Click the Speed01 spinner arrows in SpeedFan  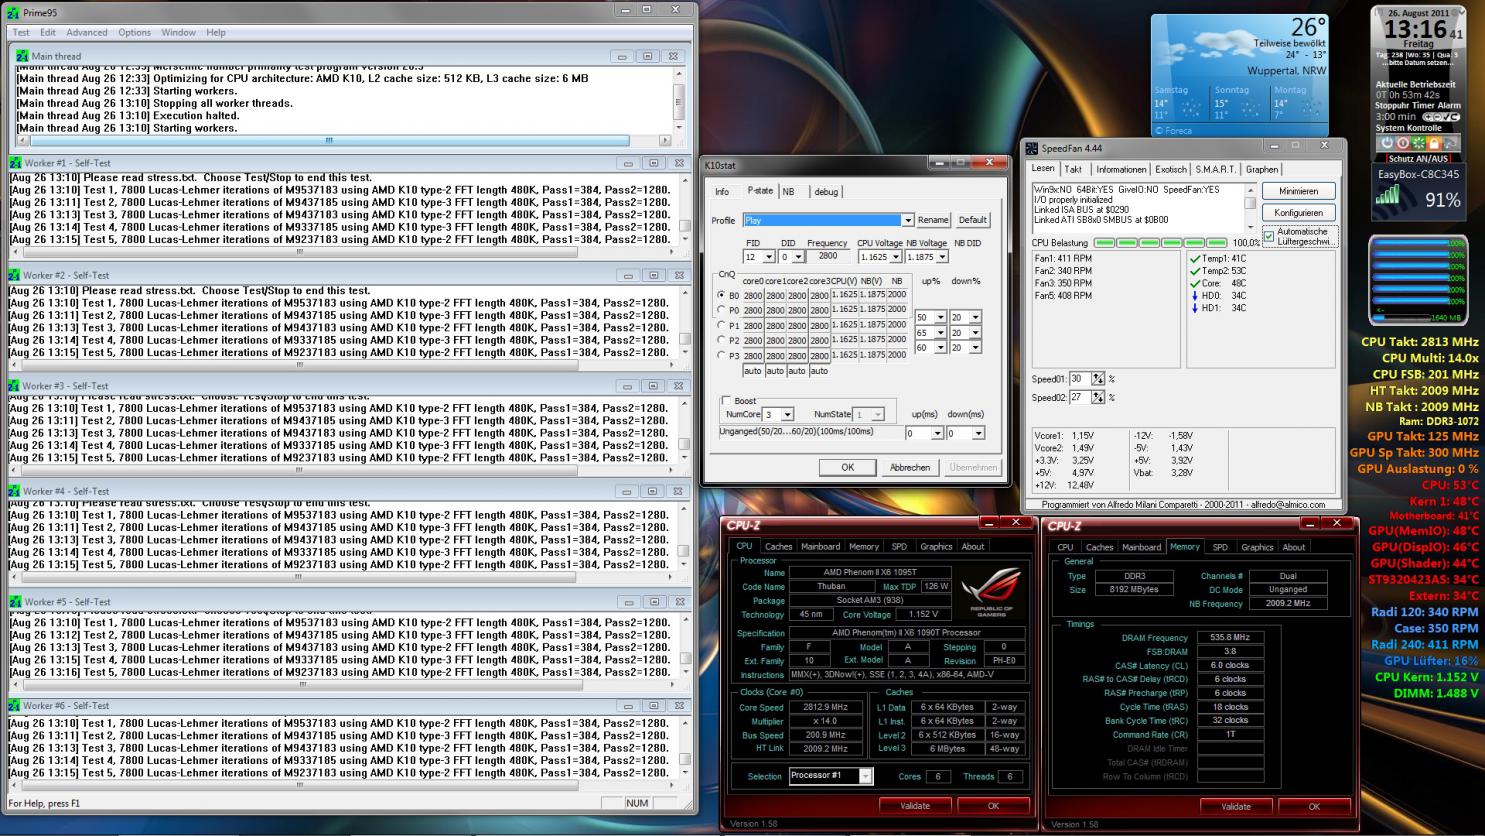[x=1098, y=379]
